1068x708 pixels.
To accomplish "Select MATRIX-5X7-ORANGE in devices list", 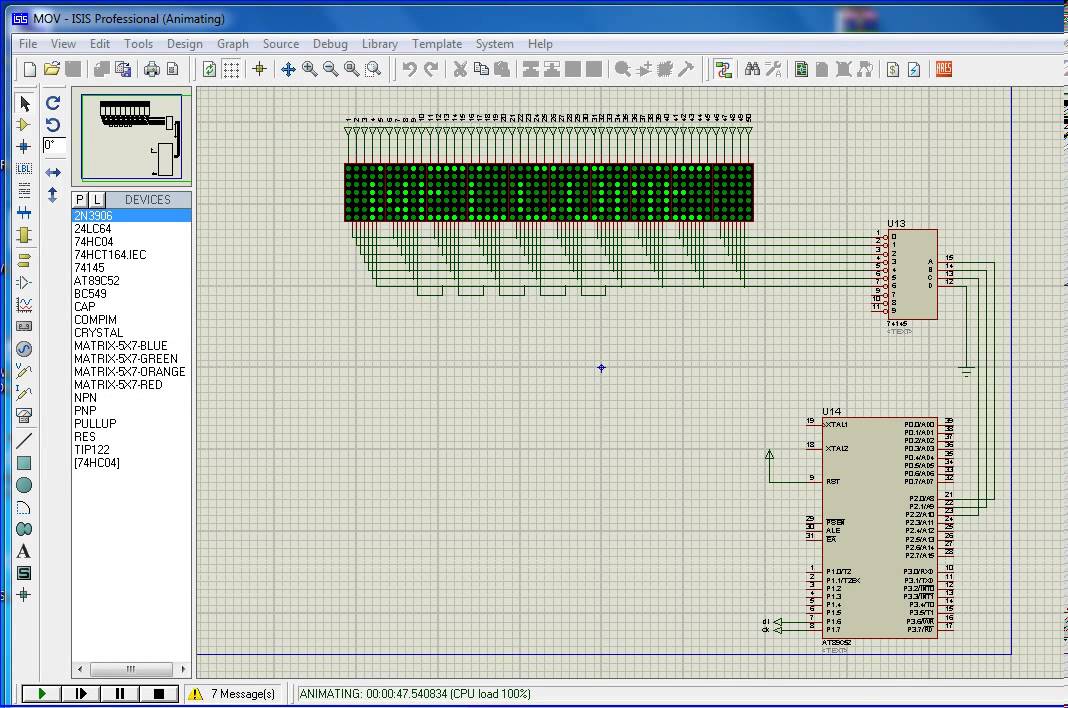I will tap(130, 371).
